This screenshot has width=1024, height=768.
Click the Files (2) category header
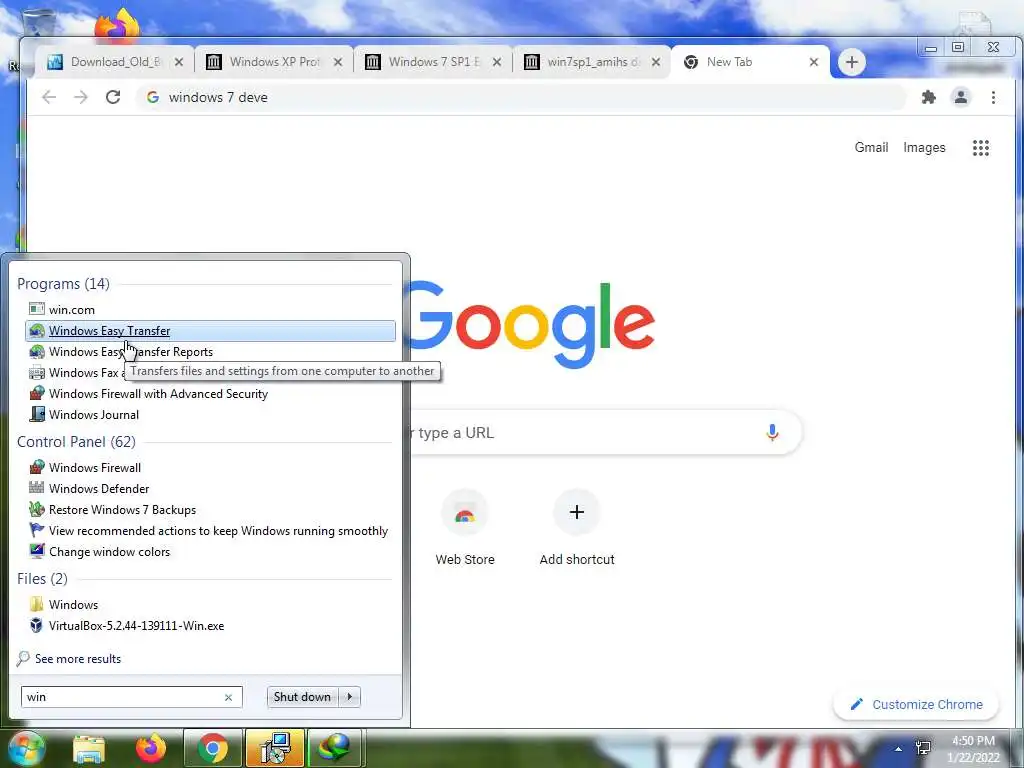(x=42, y=579)
